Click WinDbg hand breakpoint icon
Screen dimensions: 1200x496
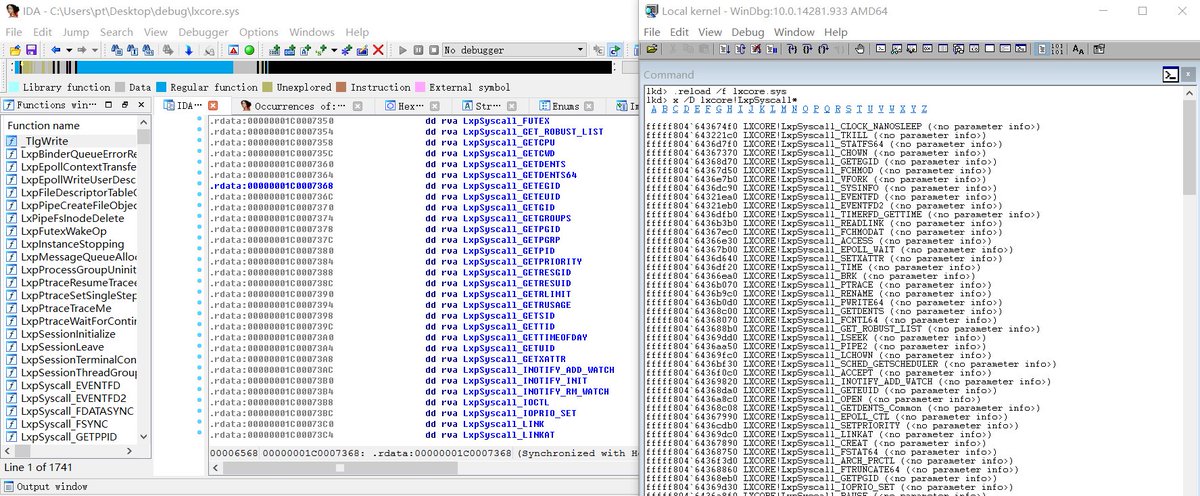coord(862,49)
